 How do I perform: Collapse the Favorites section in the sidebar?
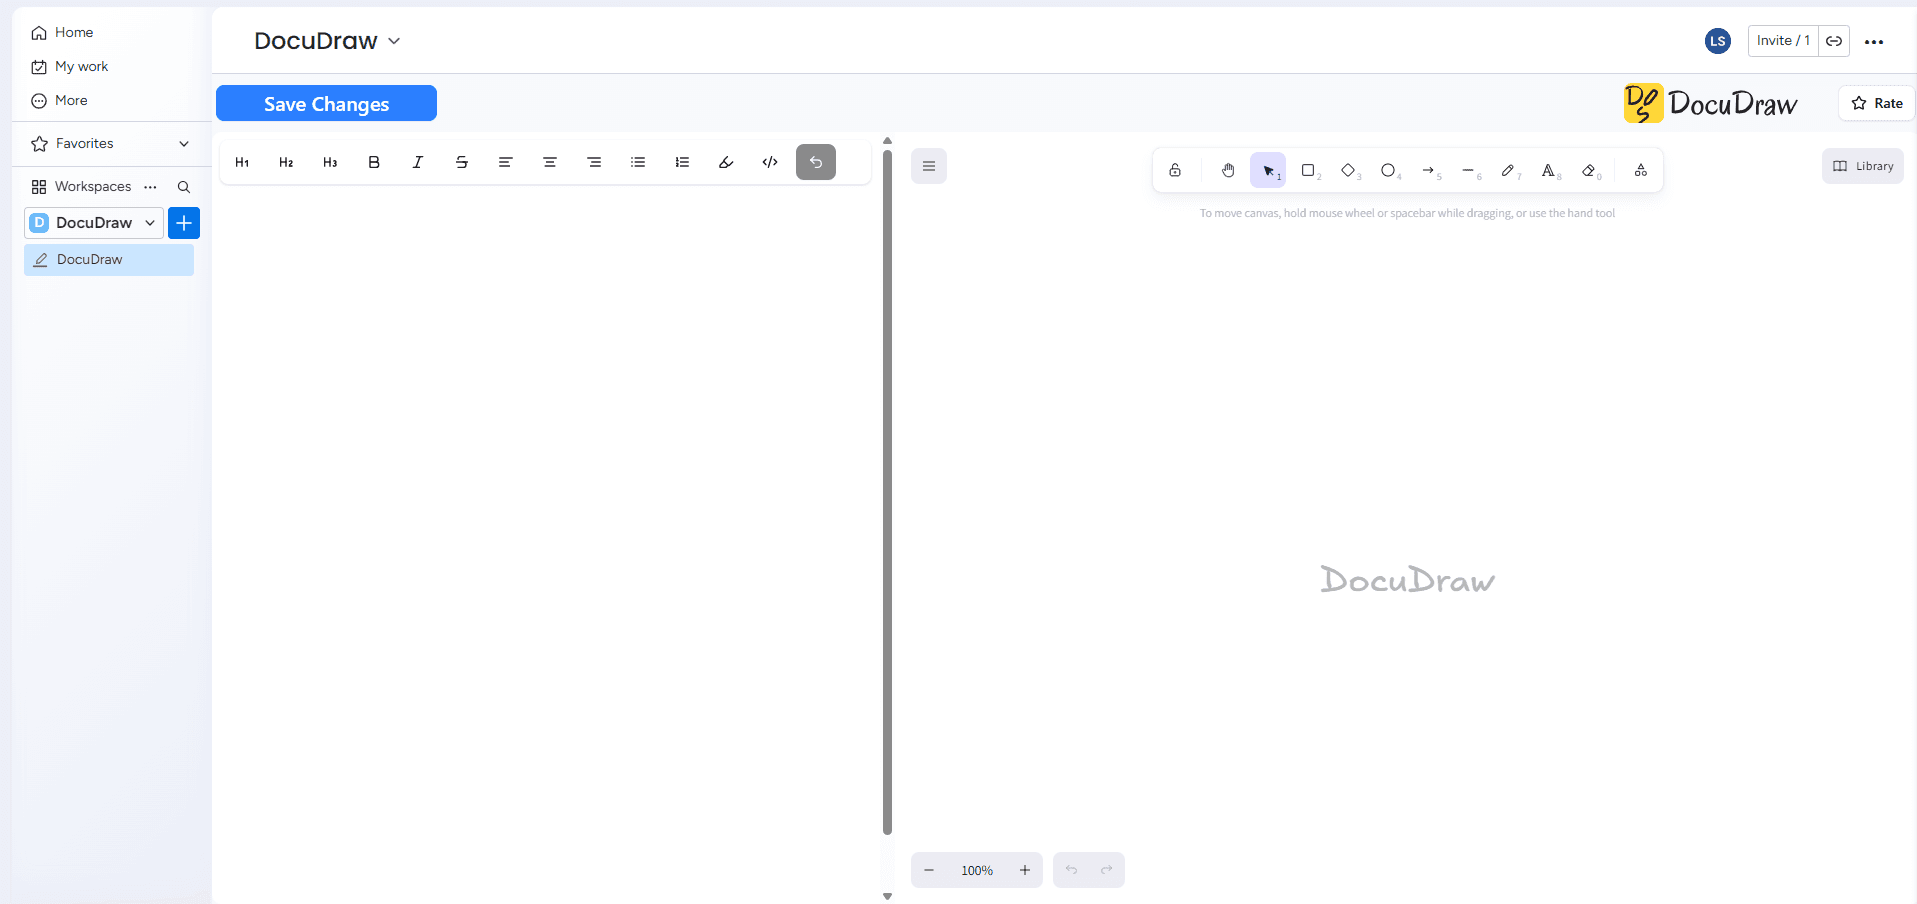[x=184, y=143]
